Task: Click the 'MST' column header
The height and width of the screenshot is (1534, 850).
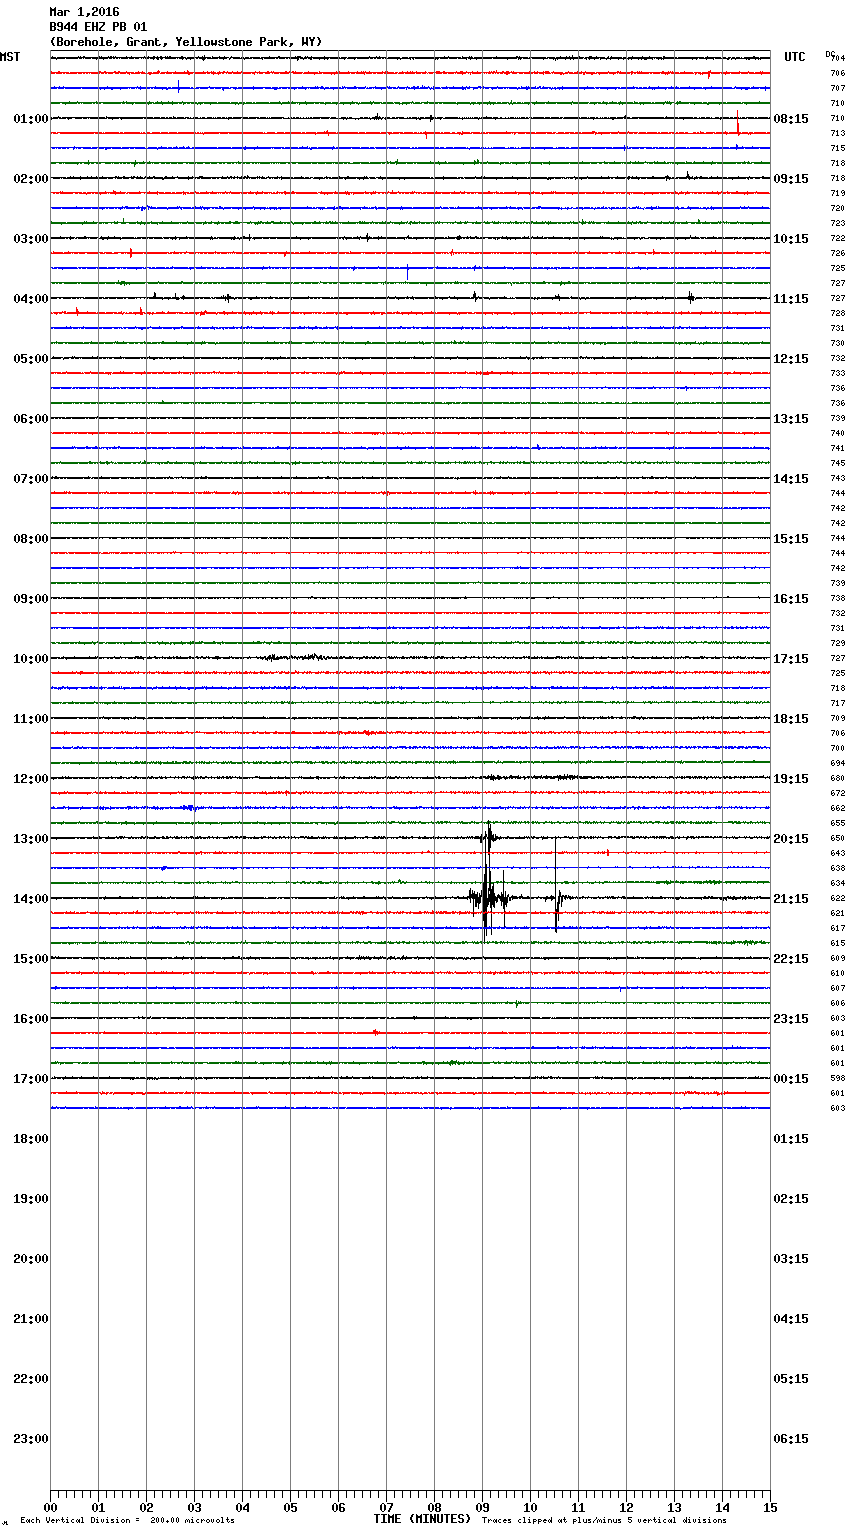Action: (x=10, y=57)
